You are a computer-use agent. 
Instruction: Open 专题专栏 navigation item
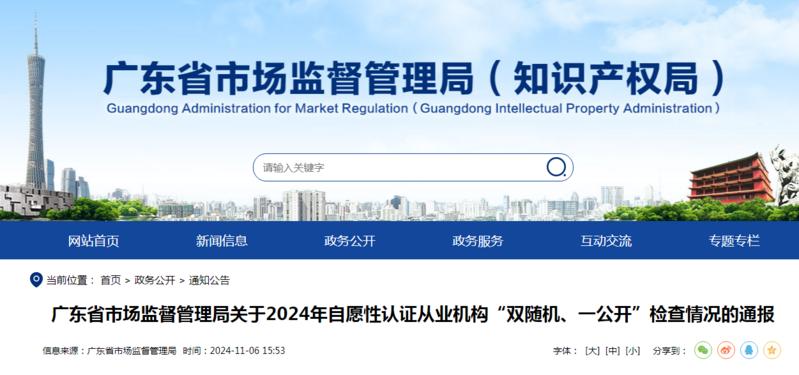(734, 241)
